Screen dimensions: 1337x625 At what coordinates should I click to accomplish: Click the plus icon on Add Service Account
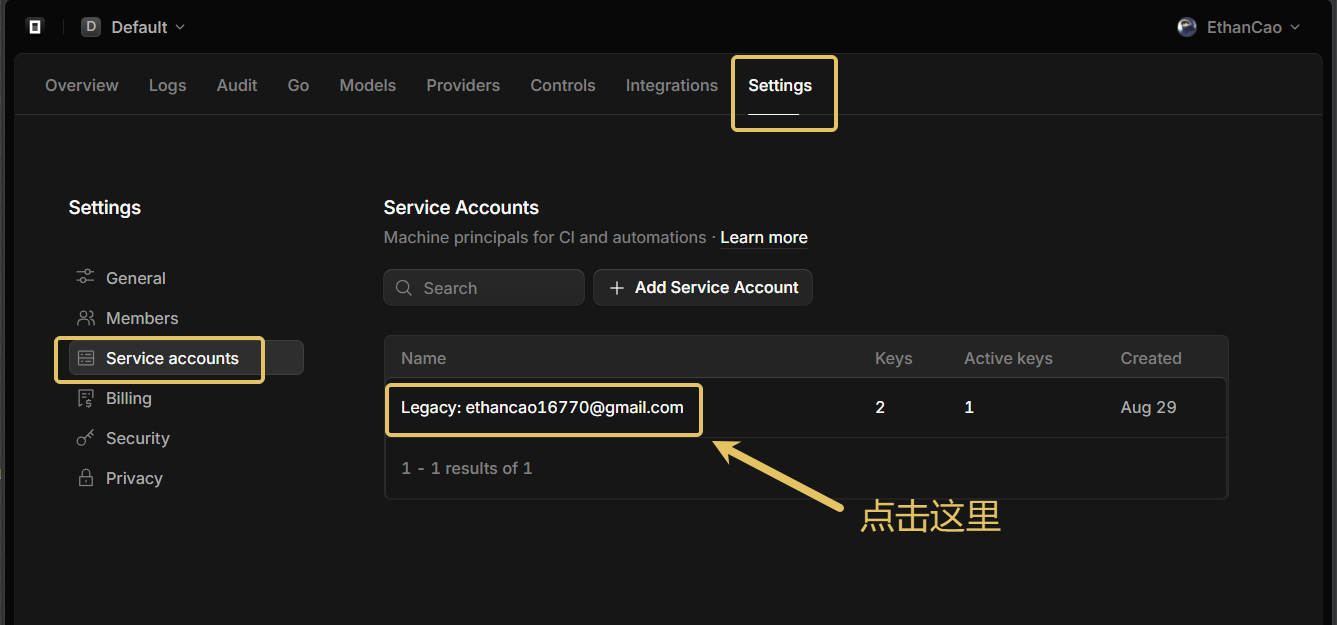point(617,288)
